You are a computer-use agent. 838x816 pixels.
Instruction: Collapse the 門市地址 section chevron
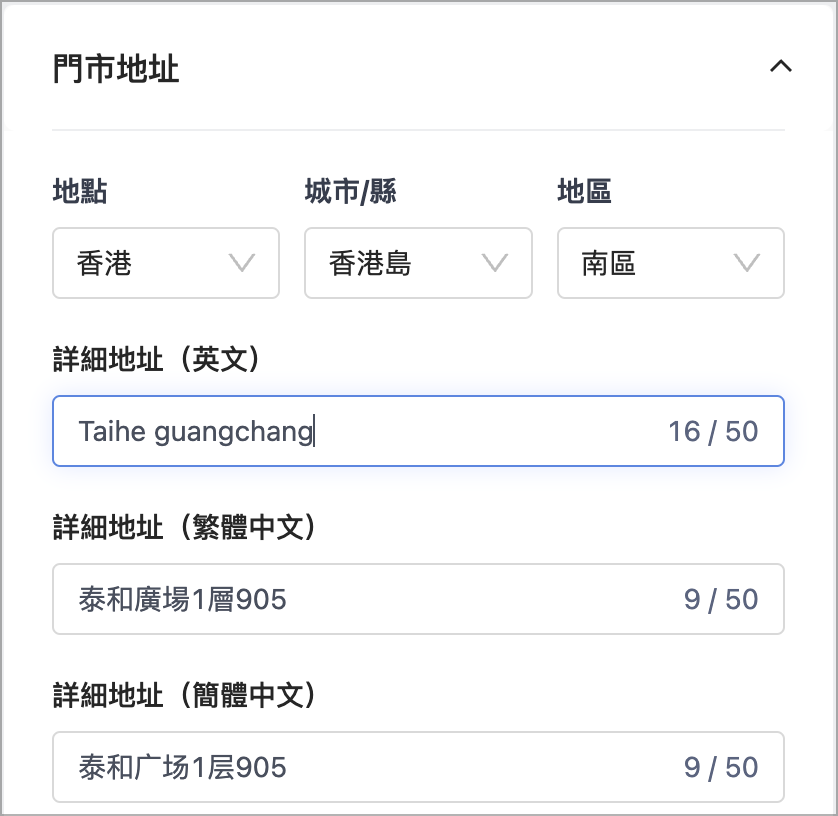(x=780, y=66)
